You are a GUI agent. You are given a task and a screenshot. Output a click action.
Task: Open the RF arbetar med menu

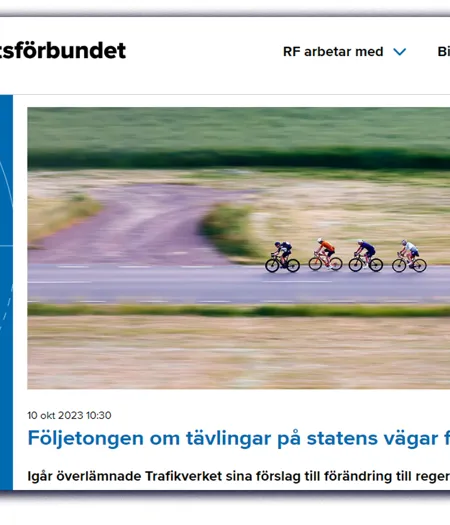point(345,52)
